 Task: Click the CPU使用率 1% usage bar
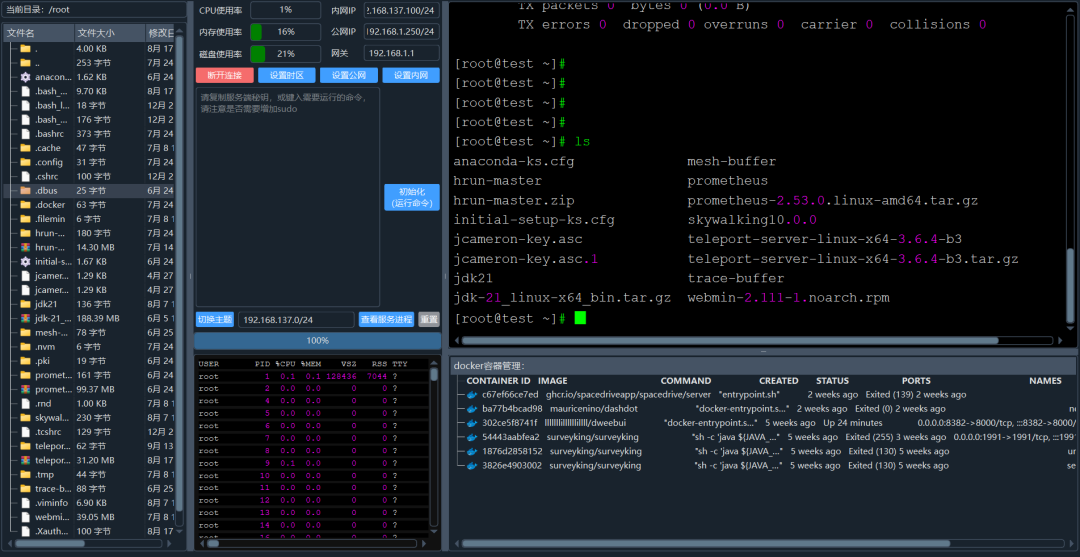pyautogui.click(x=286, y=10)
